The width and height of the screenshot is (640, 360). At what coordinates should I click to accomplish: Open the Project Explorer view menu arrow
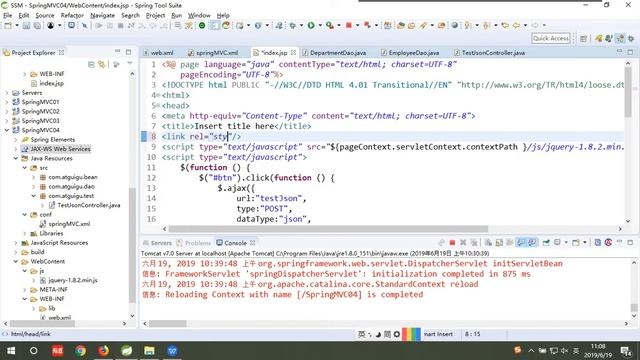(x=130, y=64)
